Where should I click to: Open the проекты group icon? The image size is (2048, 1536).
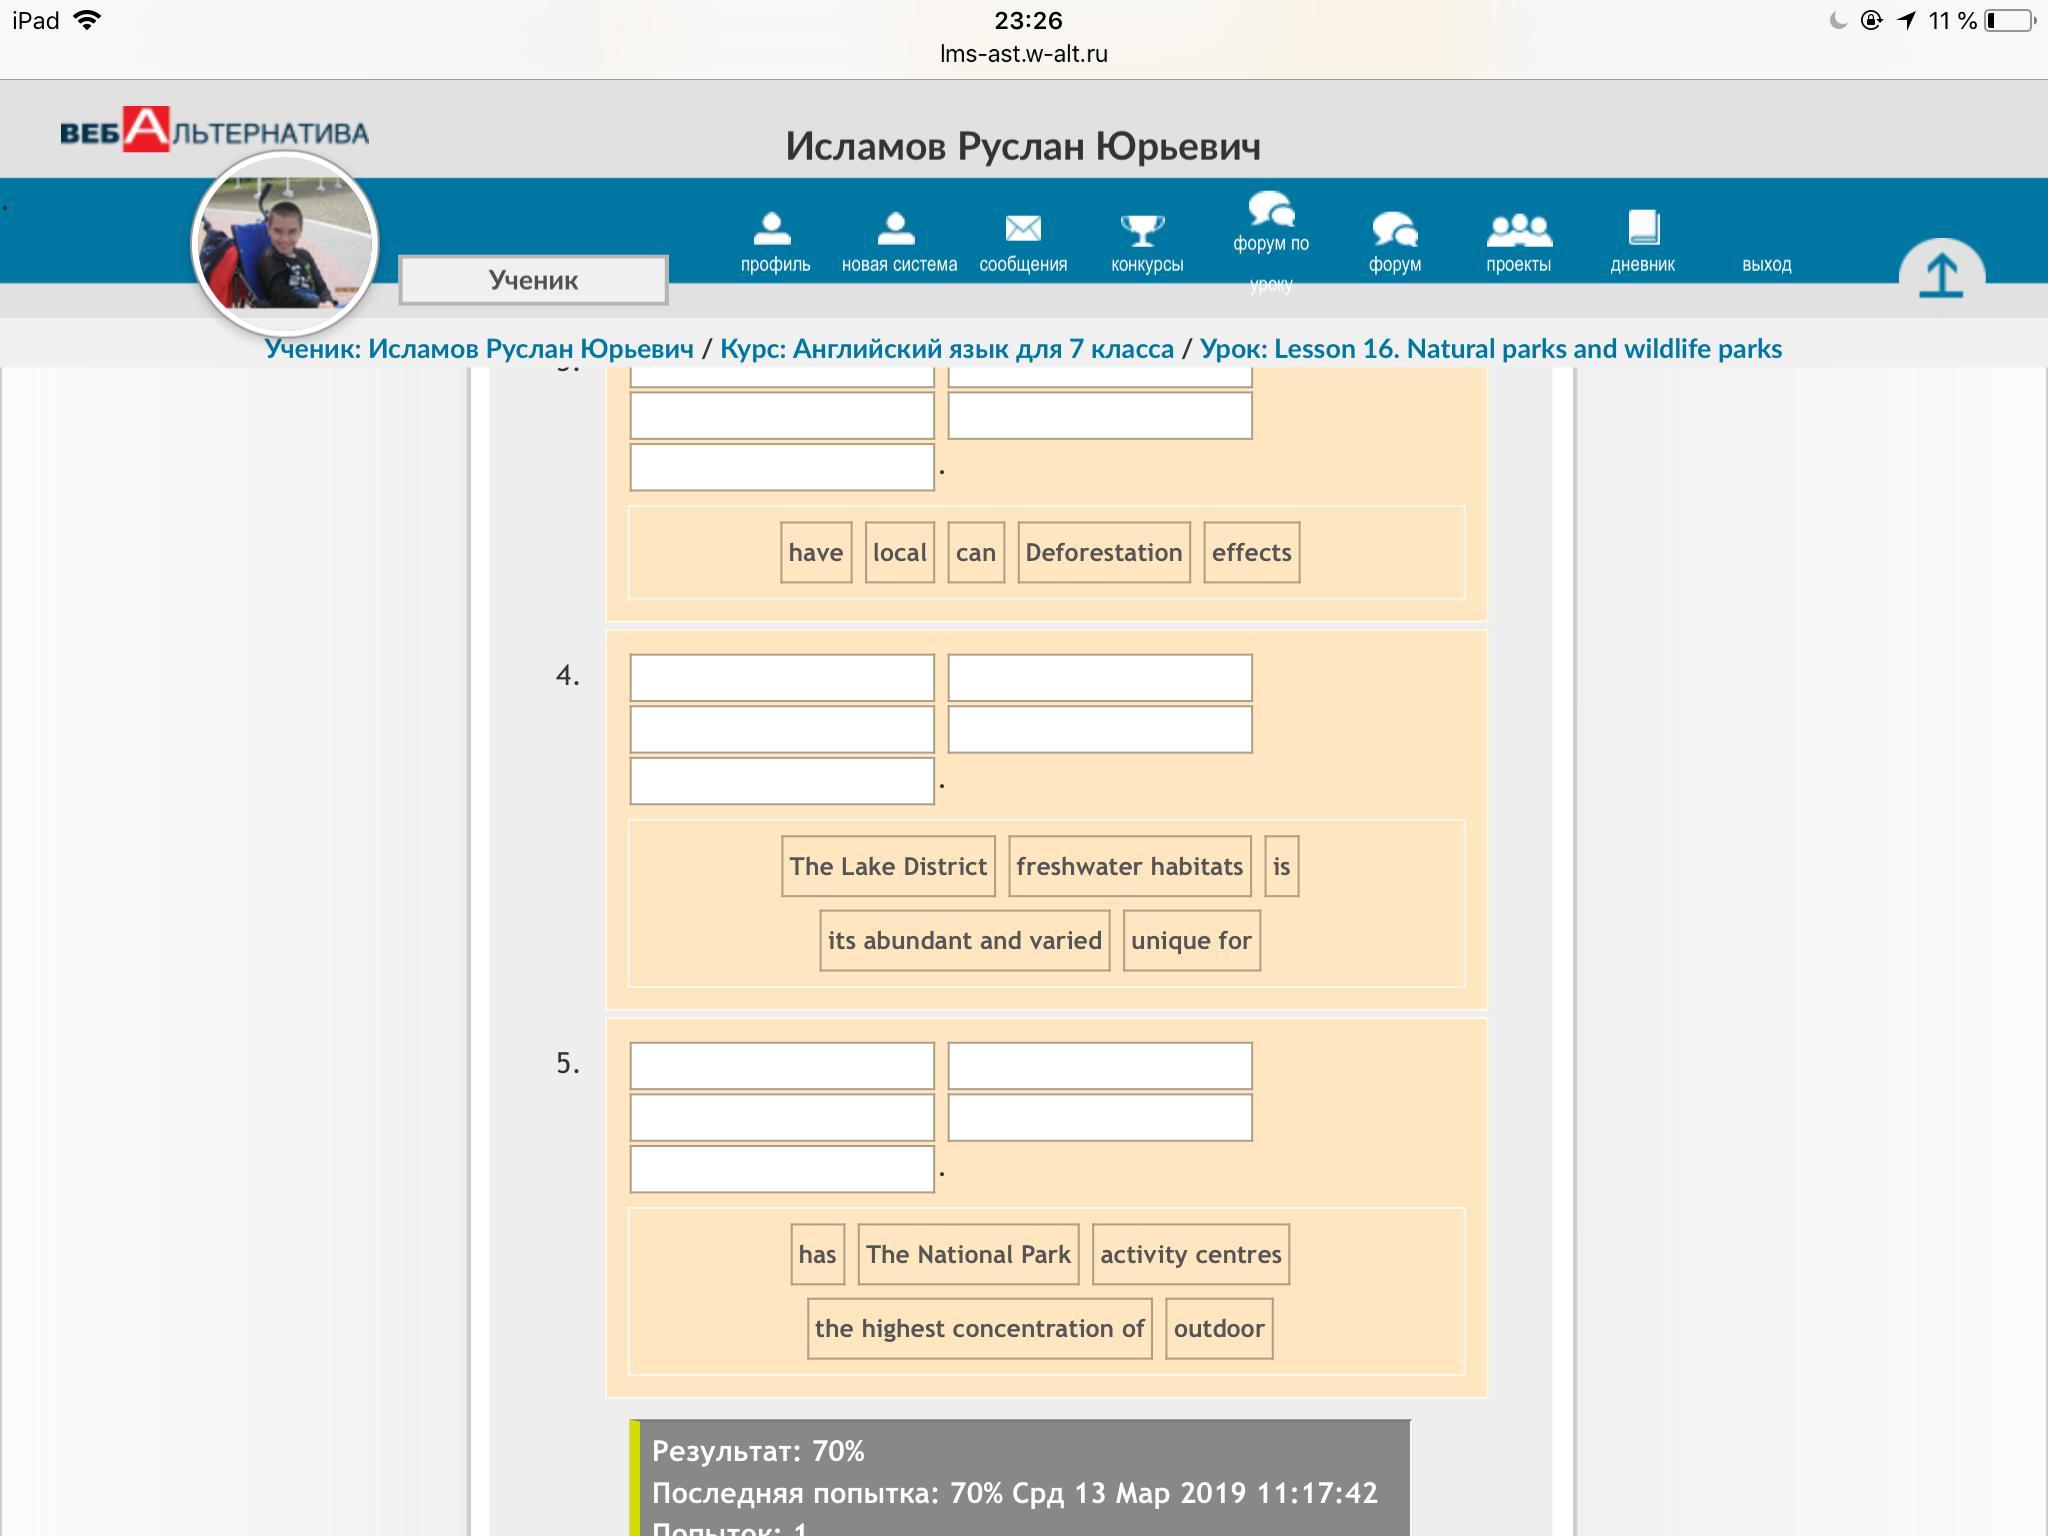pos(1519,230)
